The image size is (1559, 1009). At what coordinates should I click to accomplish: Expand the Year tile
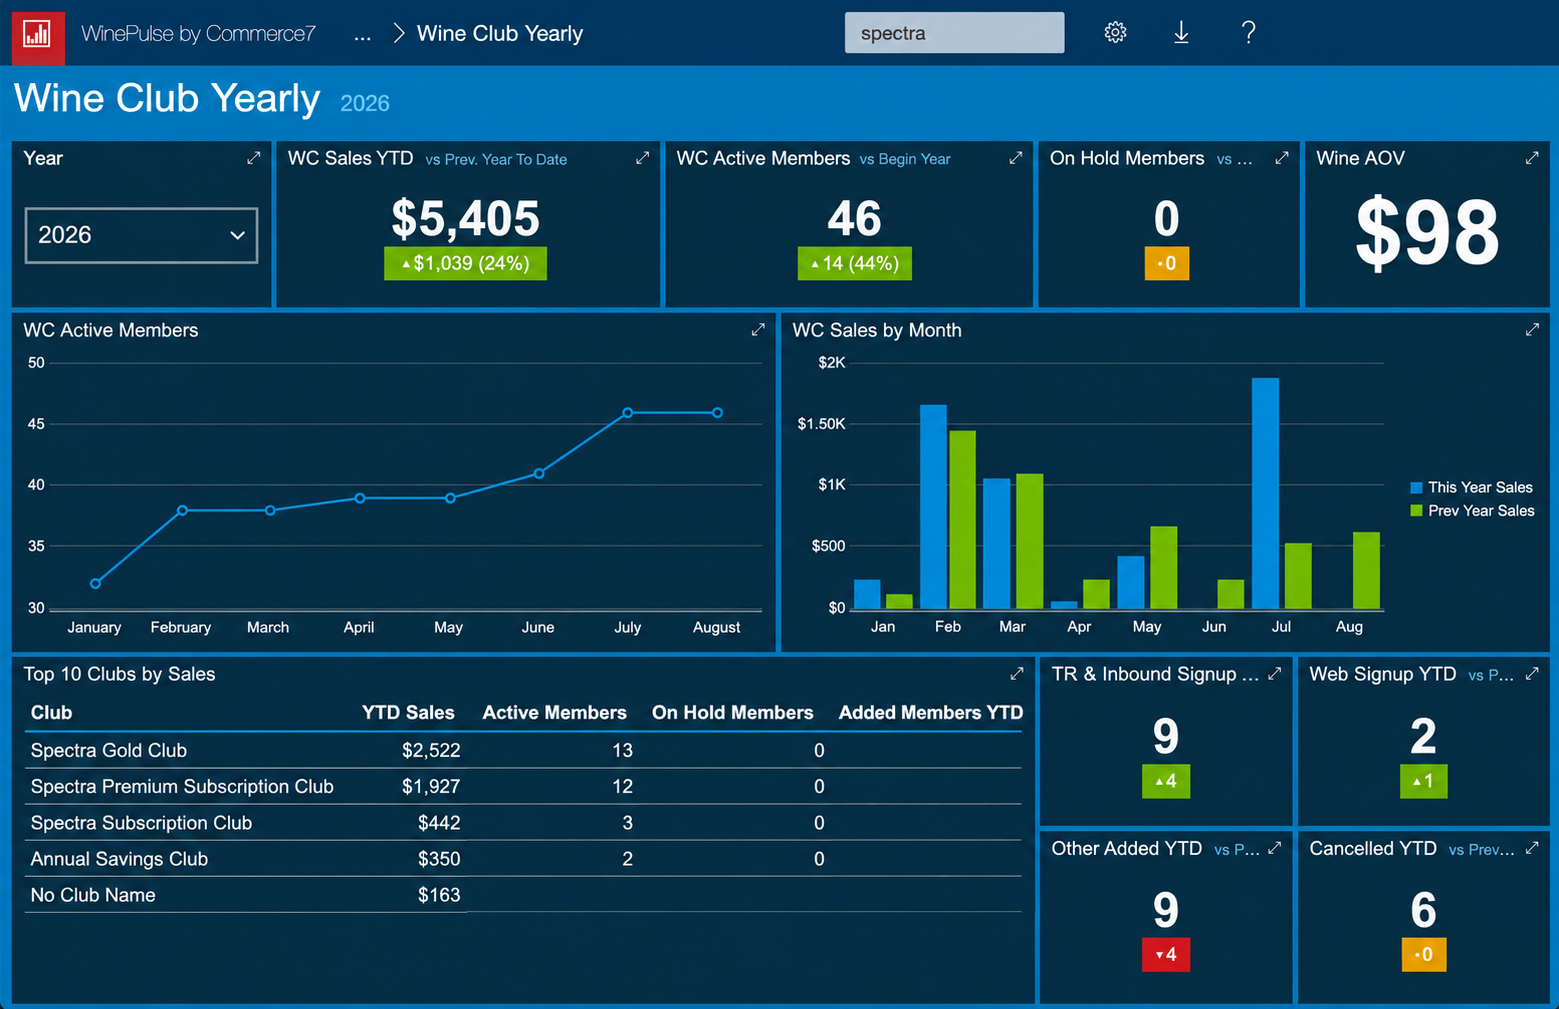[254, 158]
